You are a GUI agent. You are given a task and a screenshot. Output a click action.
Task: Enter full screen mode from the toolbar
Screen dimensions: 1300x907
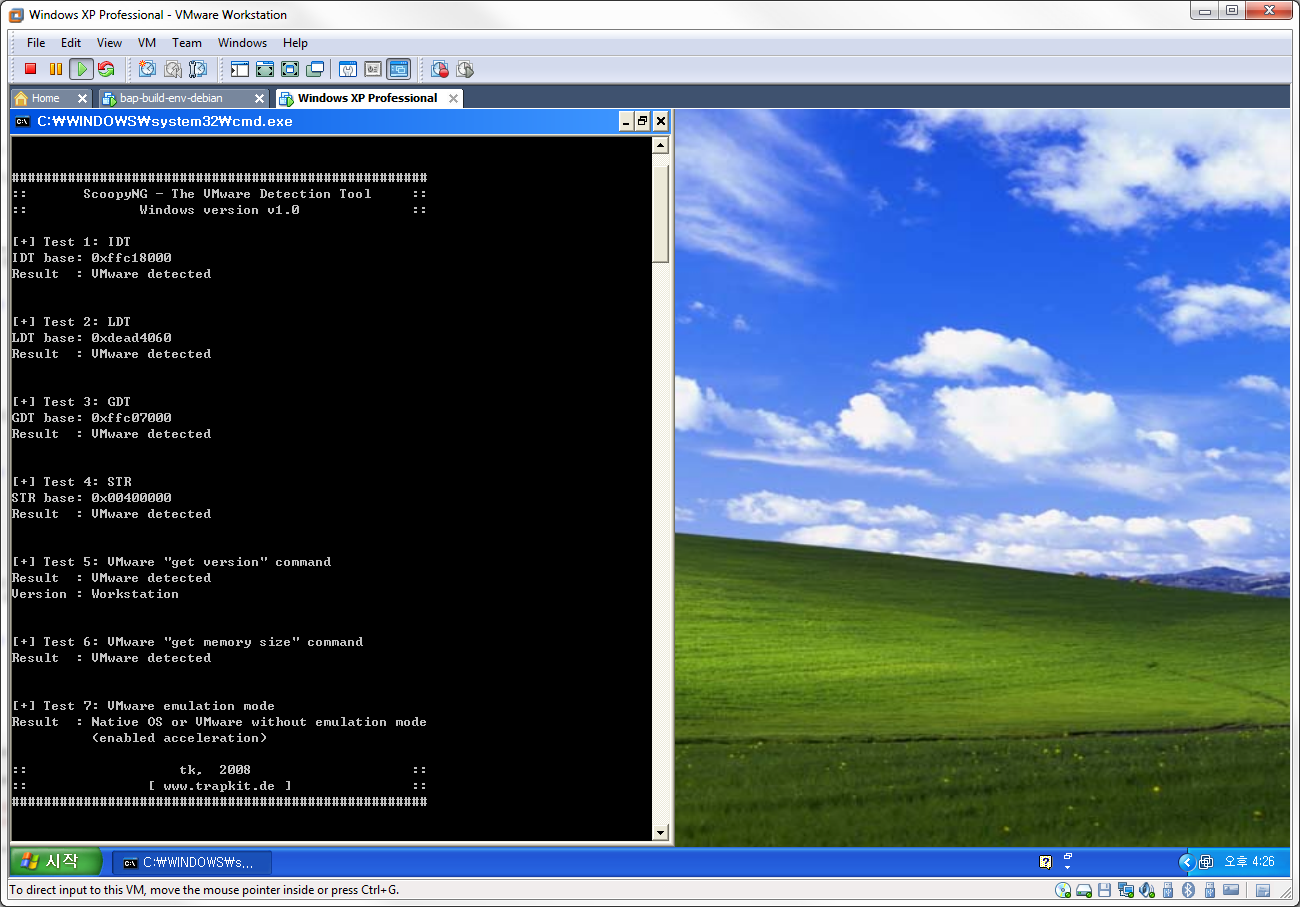click(290, 69)
